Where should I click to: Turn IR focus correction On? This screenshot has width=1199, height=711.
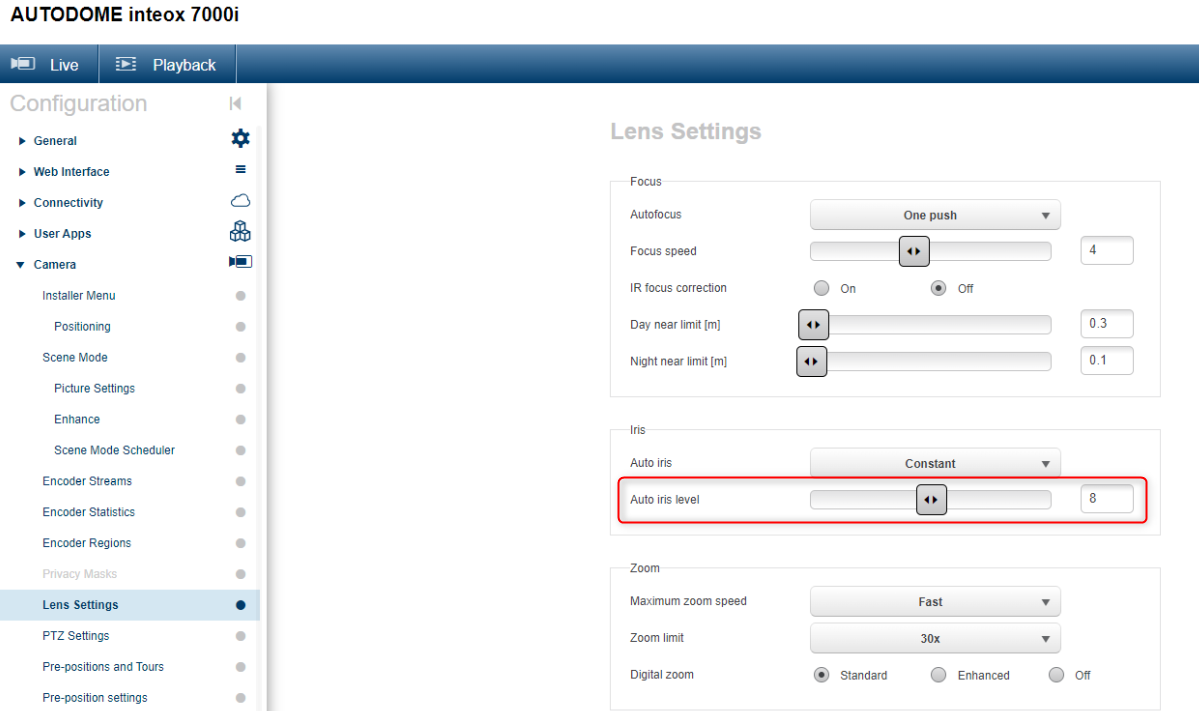tap(821, 288)
